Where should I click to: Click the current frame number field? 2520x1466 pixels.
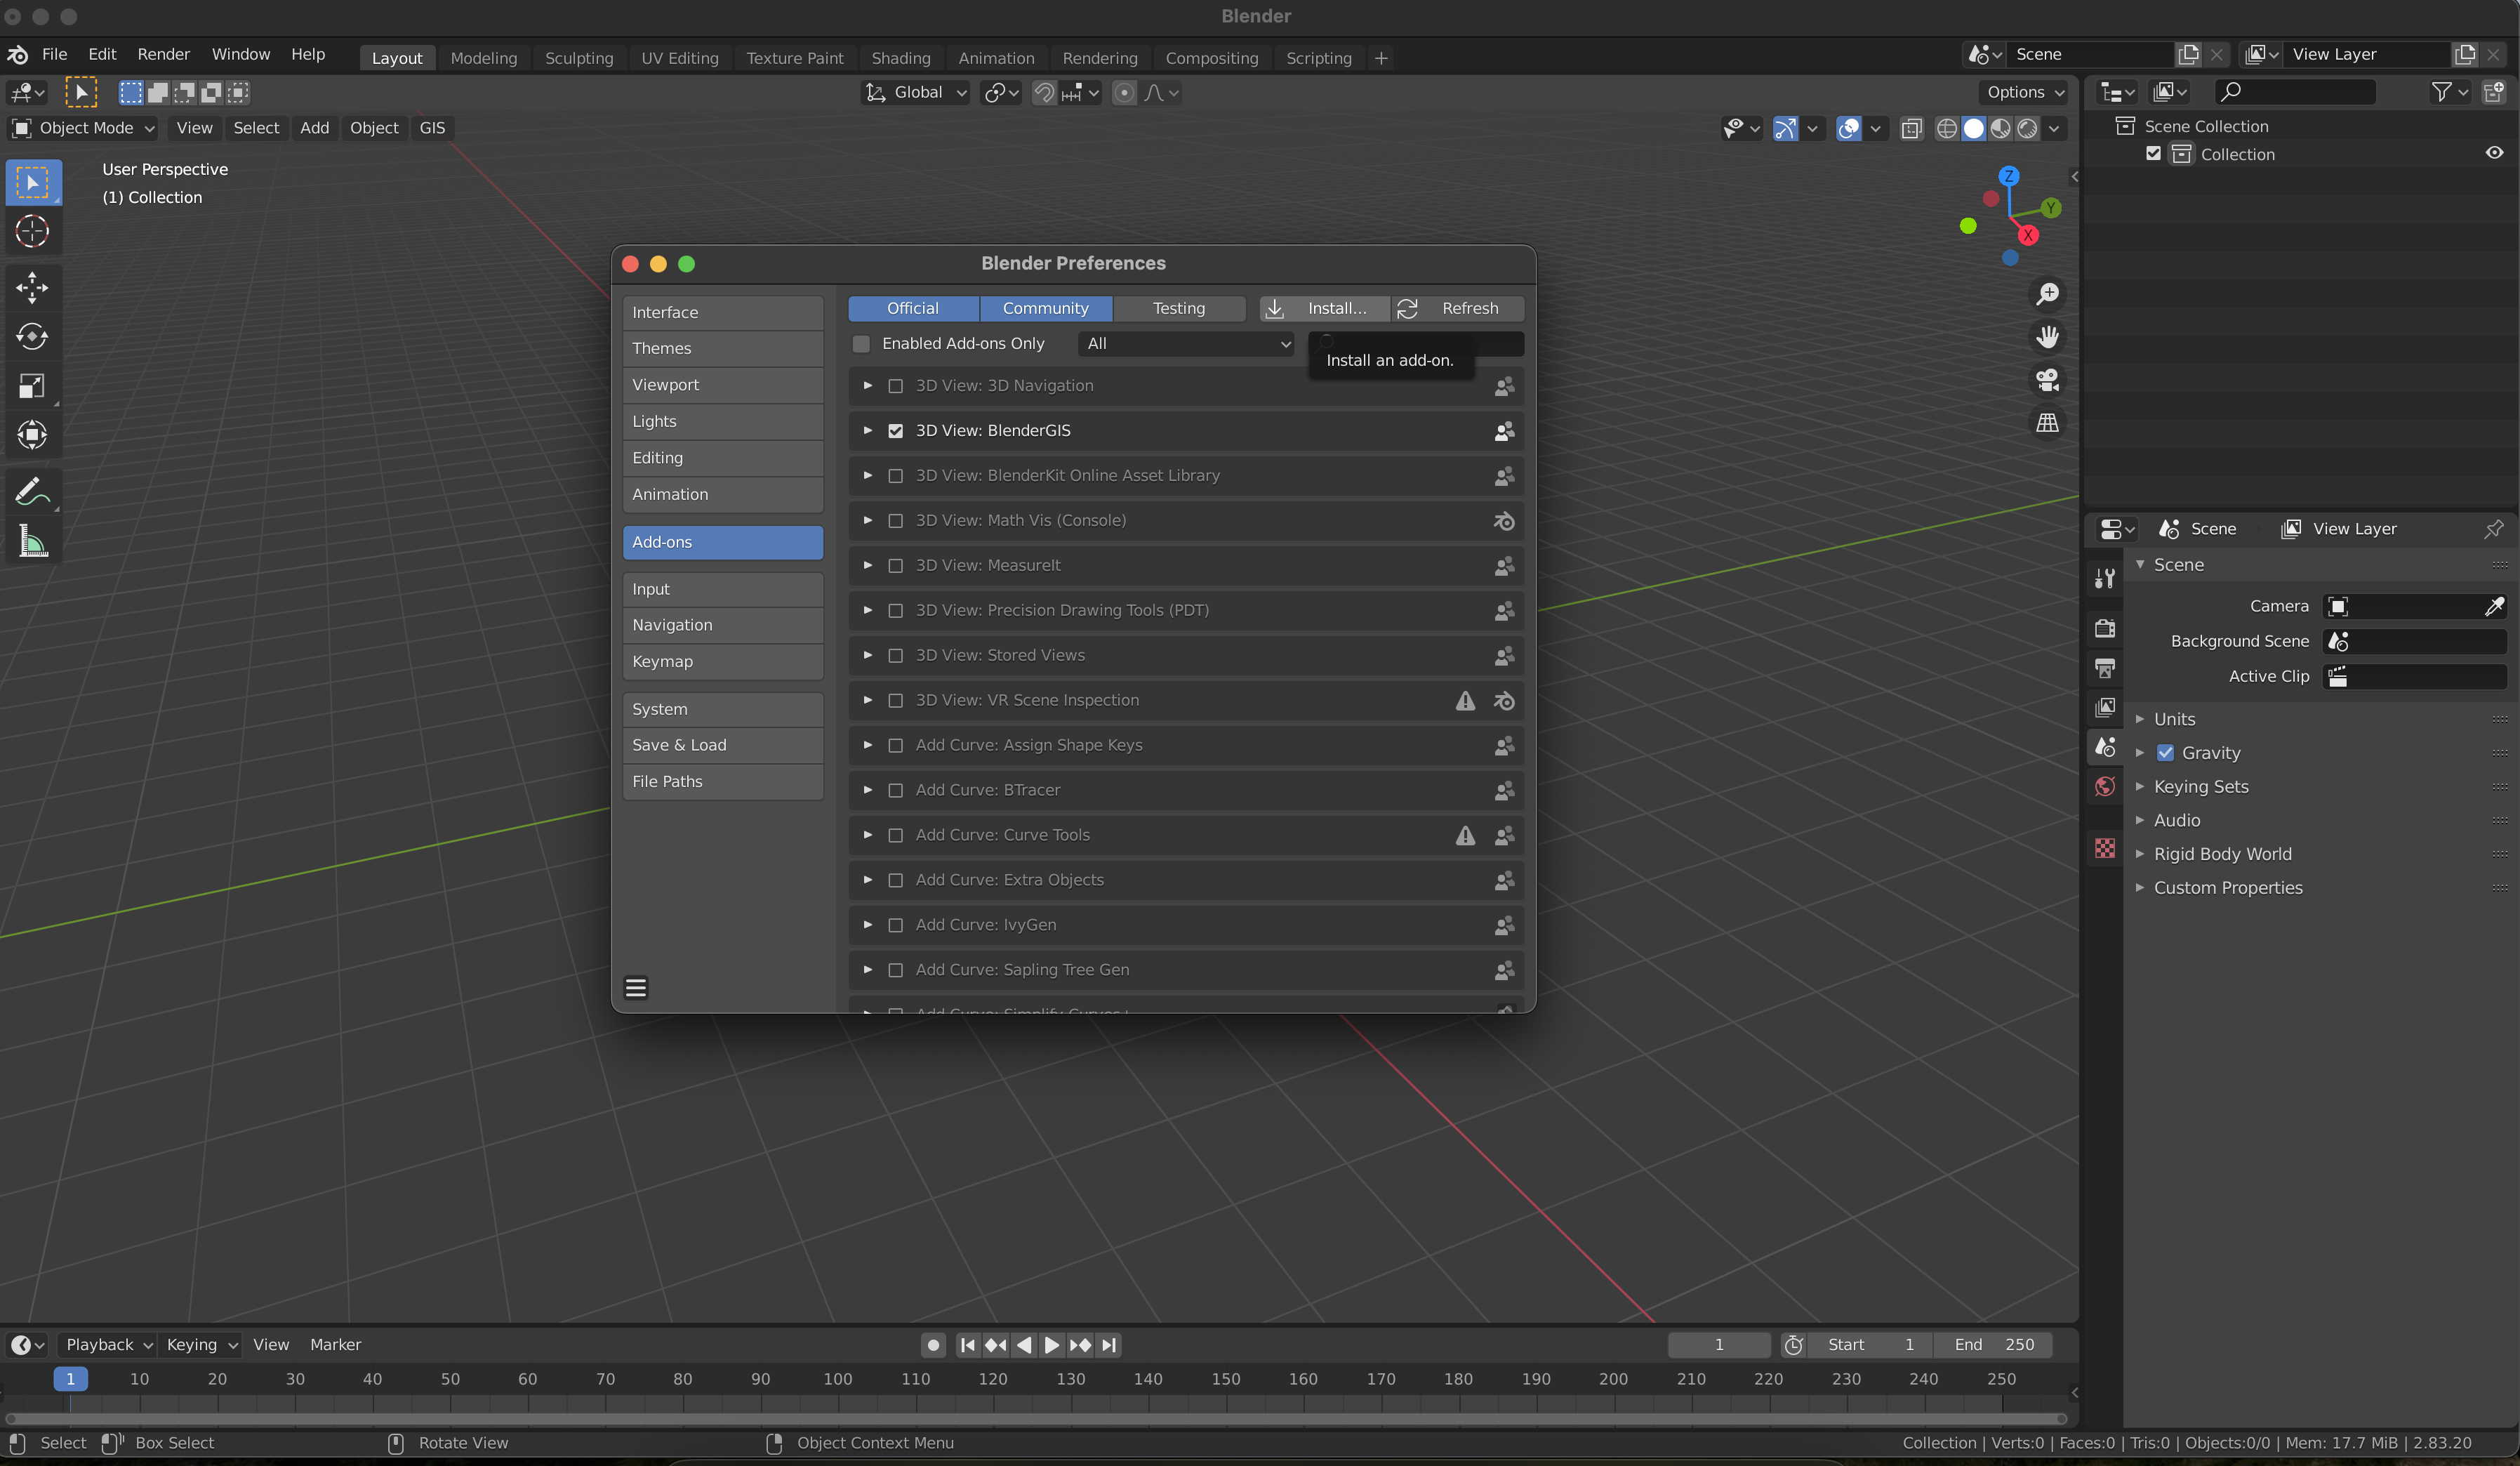[1719, 1345]
